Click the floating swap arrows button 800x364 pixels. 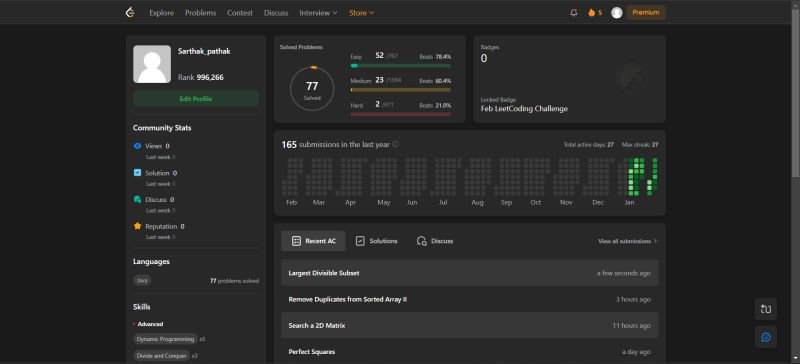click(x=766, y=309)
